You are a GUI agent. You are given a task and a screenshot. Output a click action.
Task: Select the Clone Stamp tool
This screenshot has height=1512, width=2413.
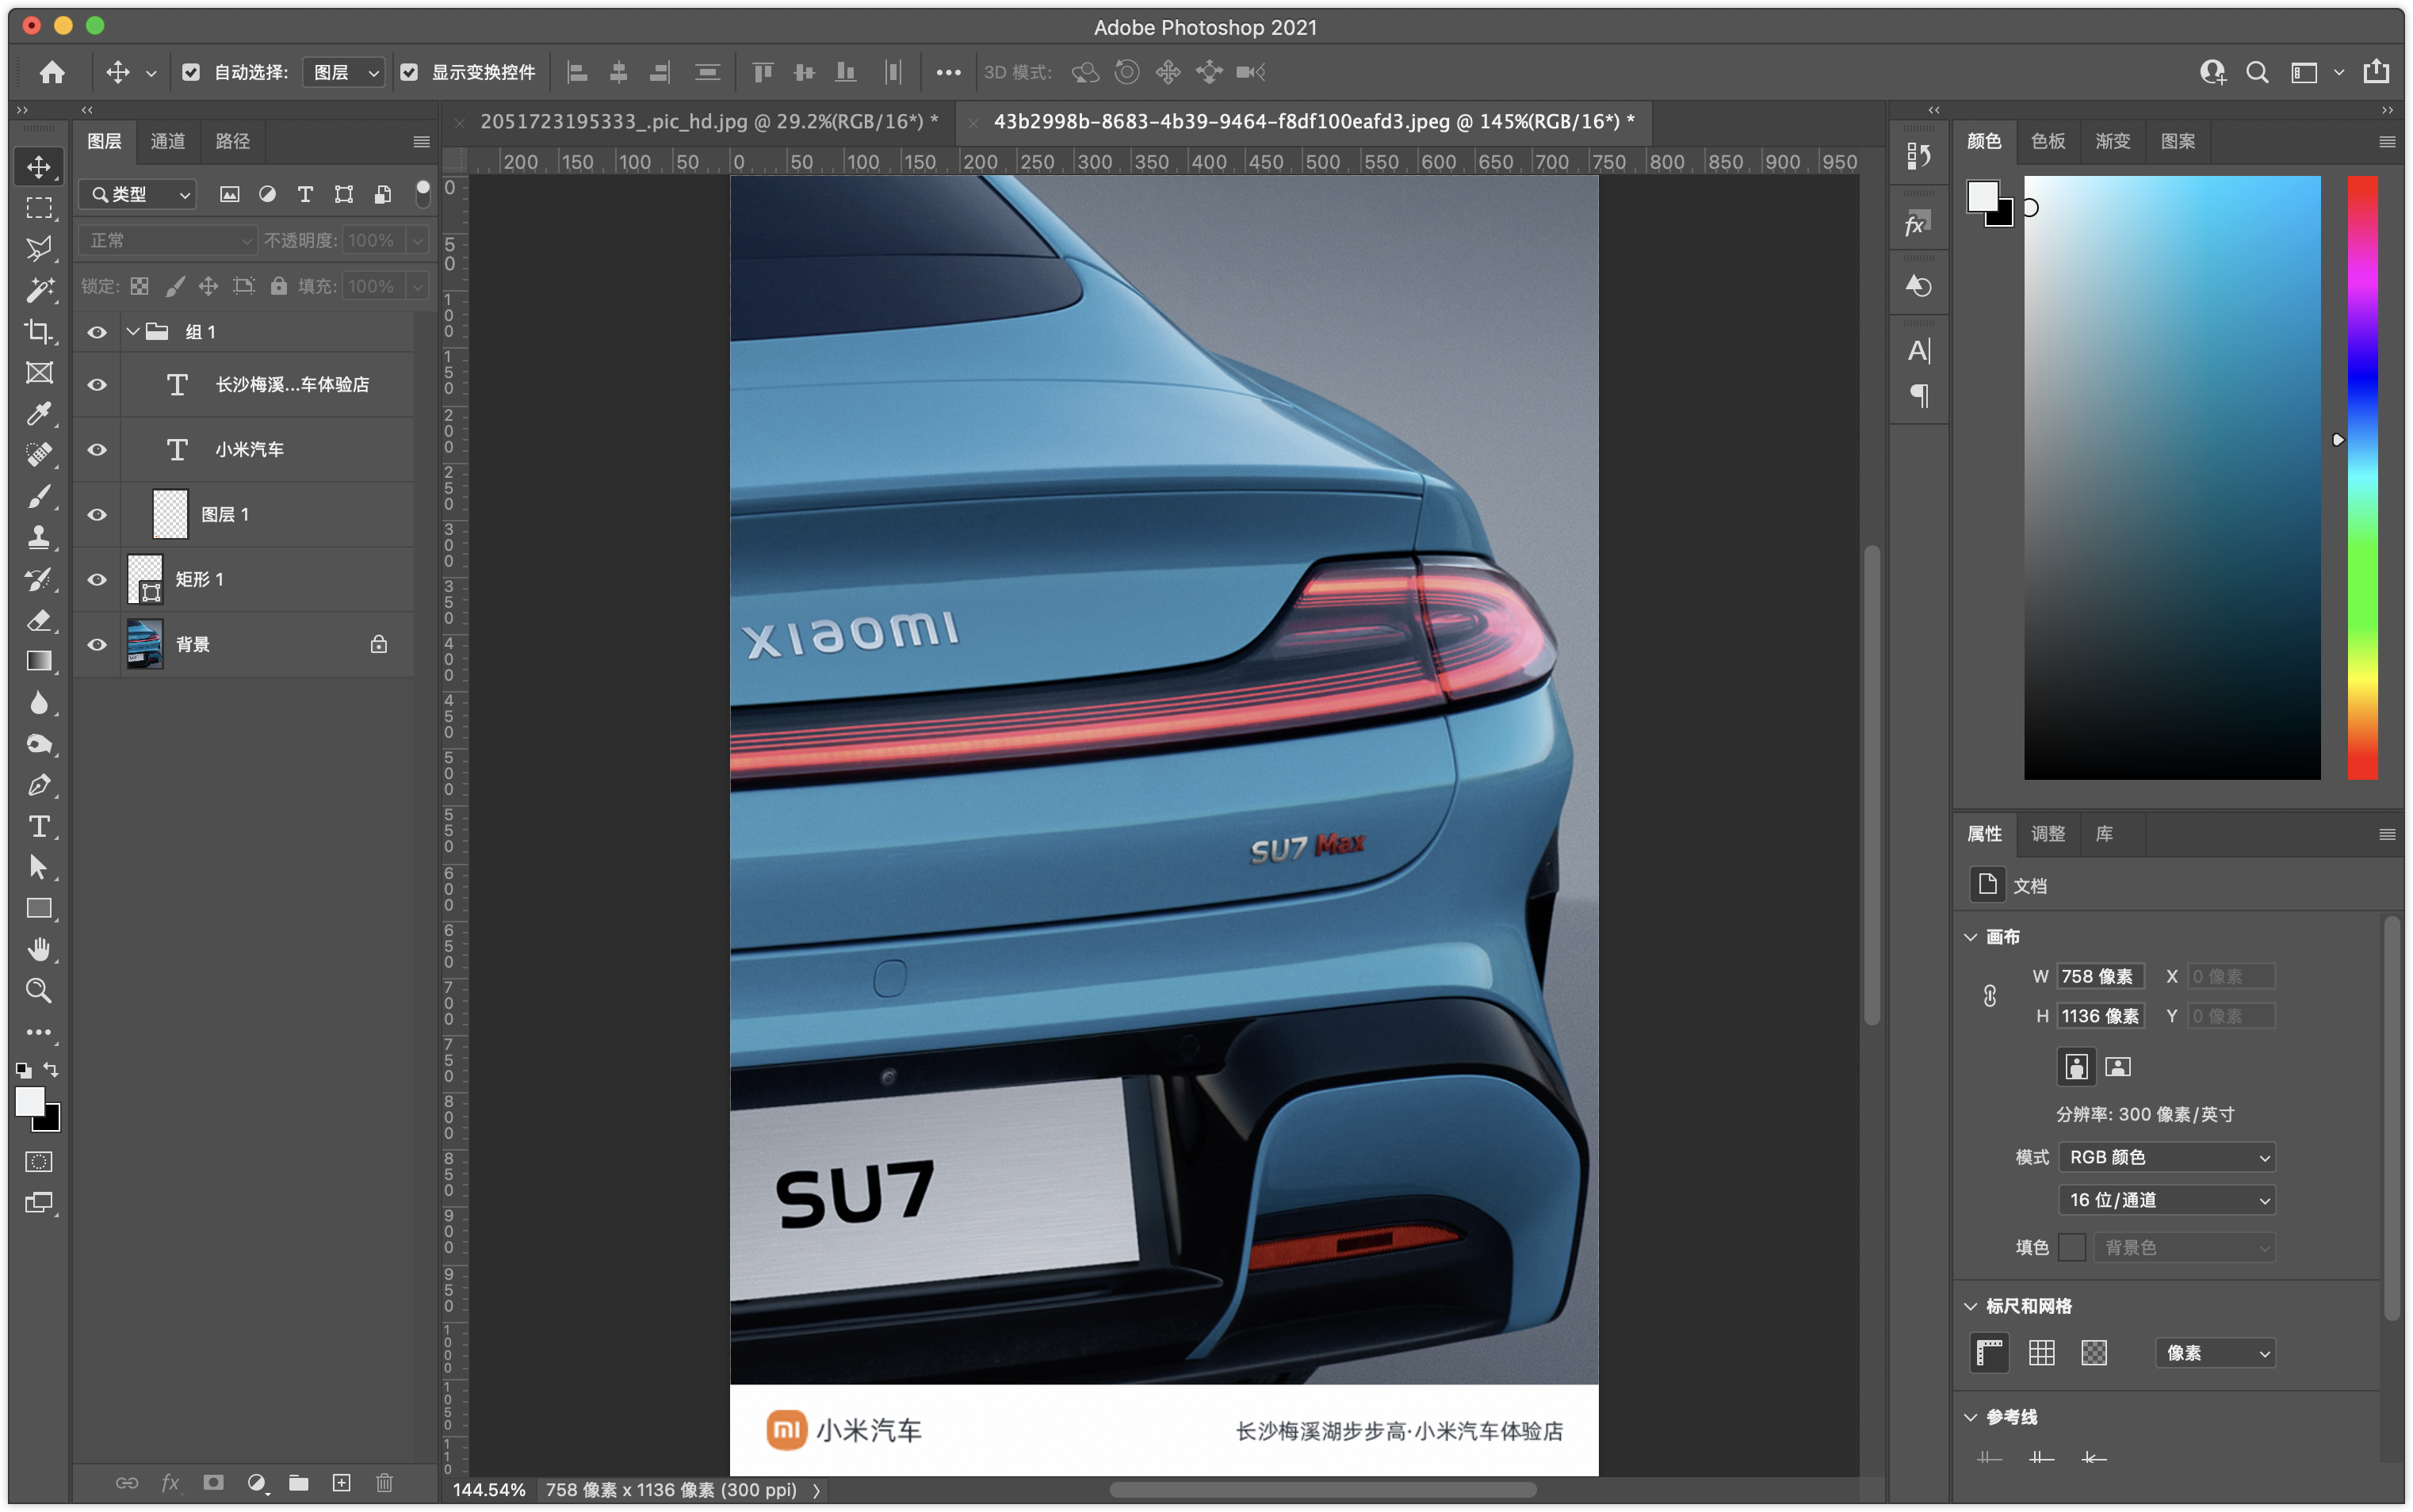pyautogui.click(x=39, y=537)
